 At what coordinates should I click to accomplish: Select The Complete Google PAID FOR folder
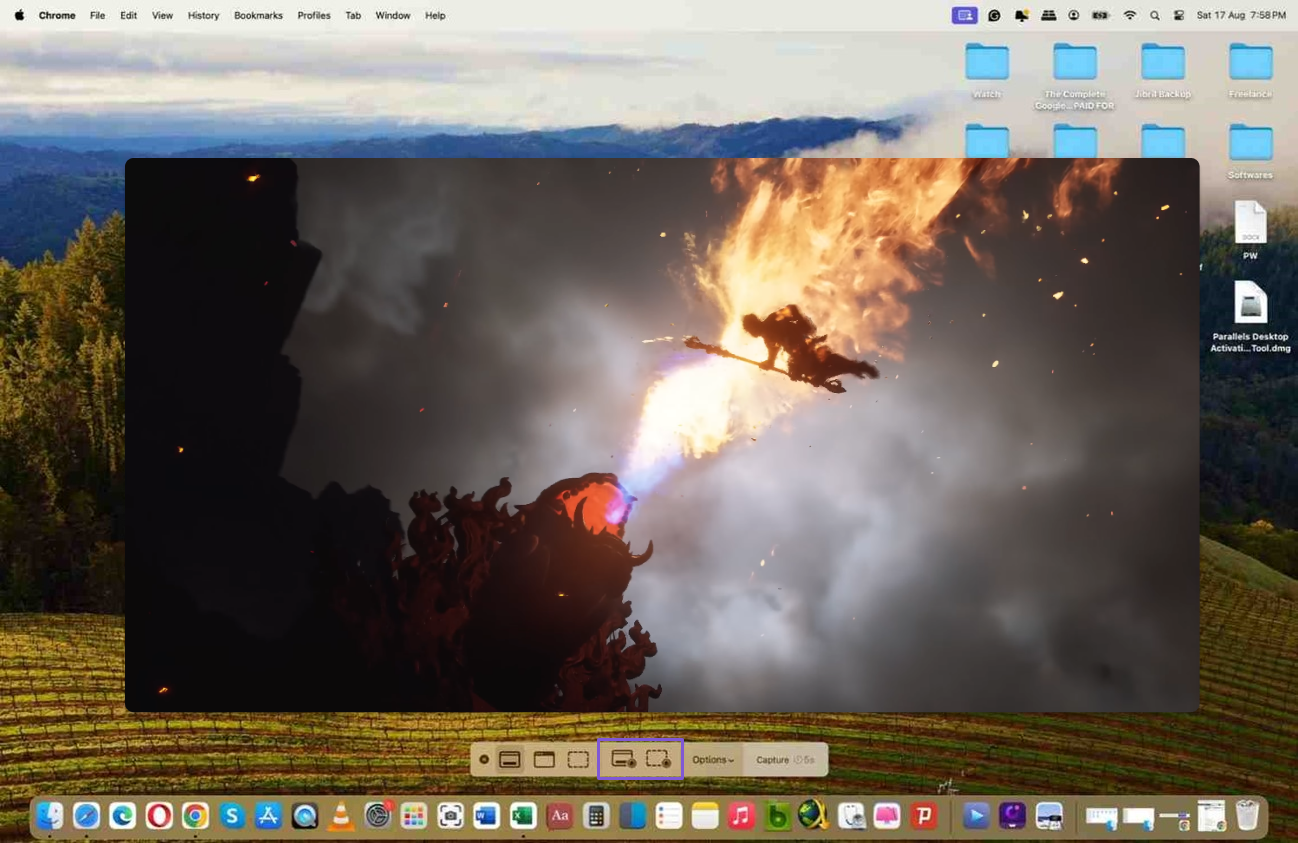(1075, 76)
